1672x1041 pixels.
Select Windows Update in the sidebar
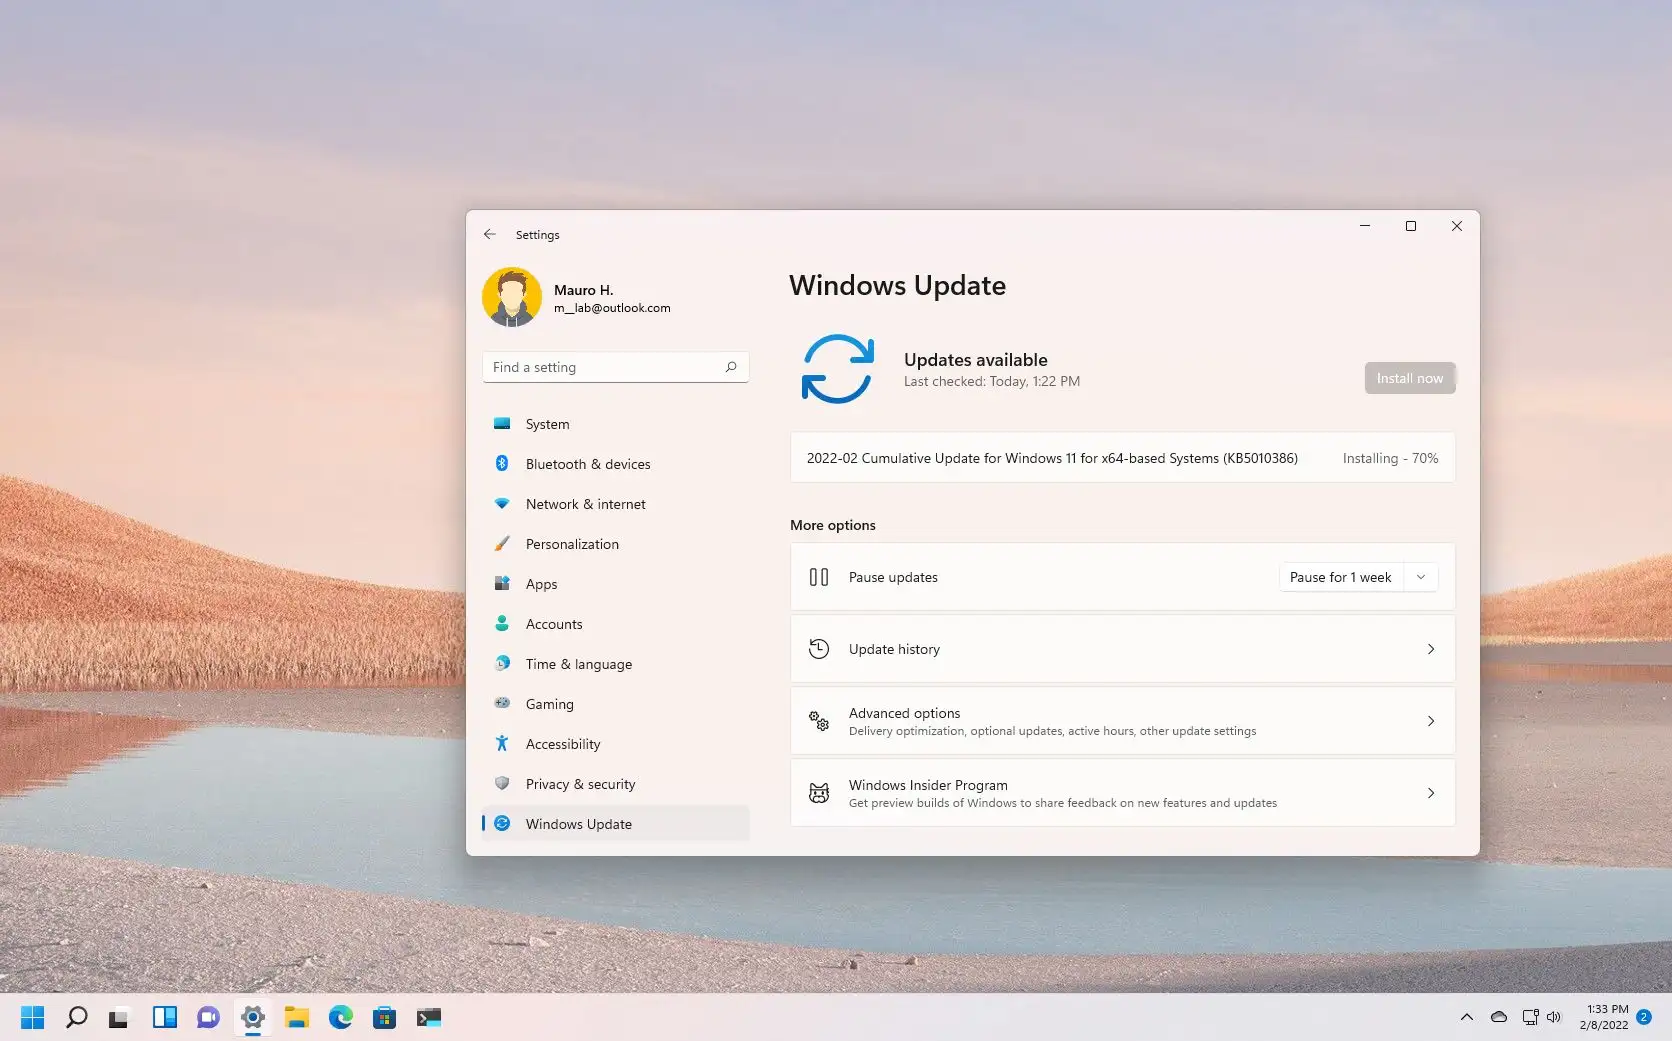pos(615,824)
